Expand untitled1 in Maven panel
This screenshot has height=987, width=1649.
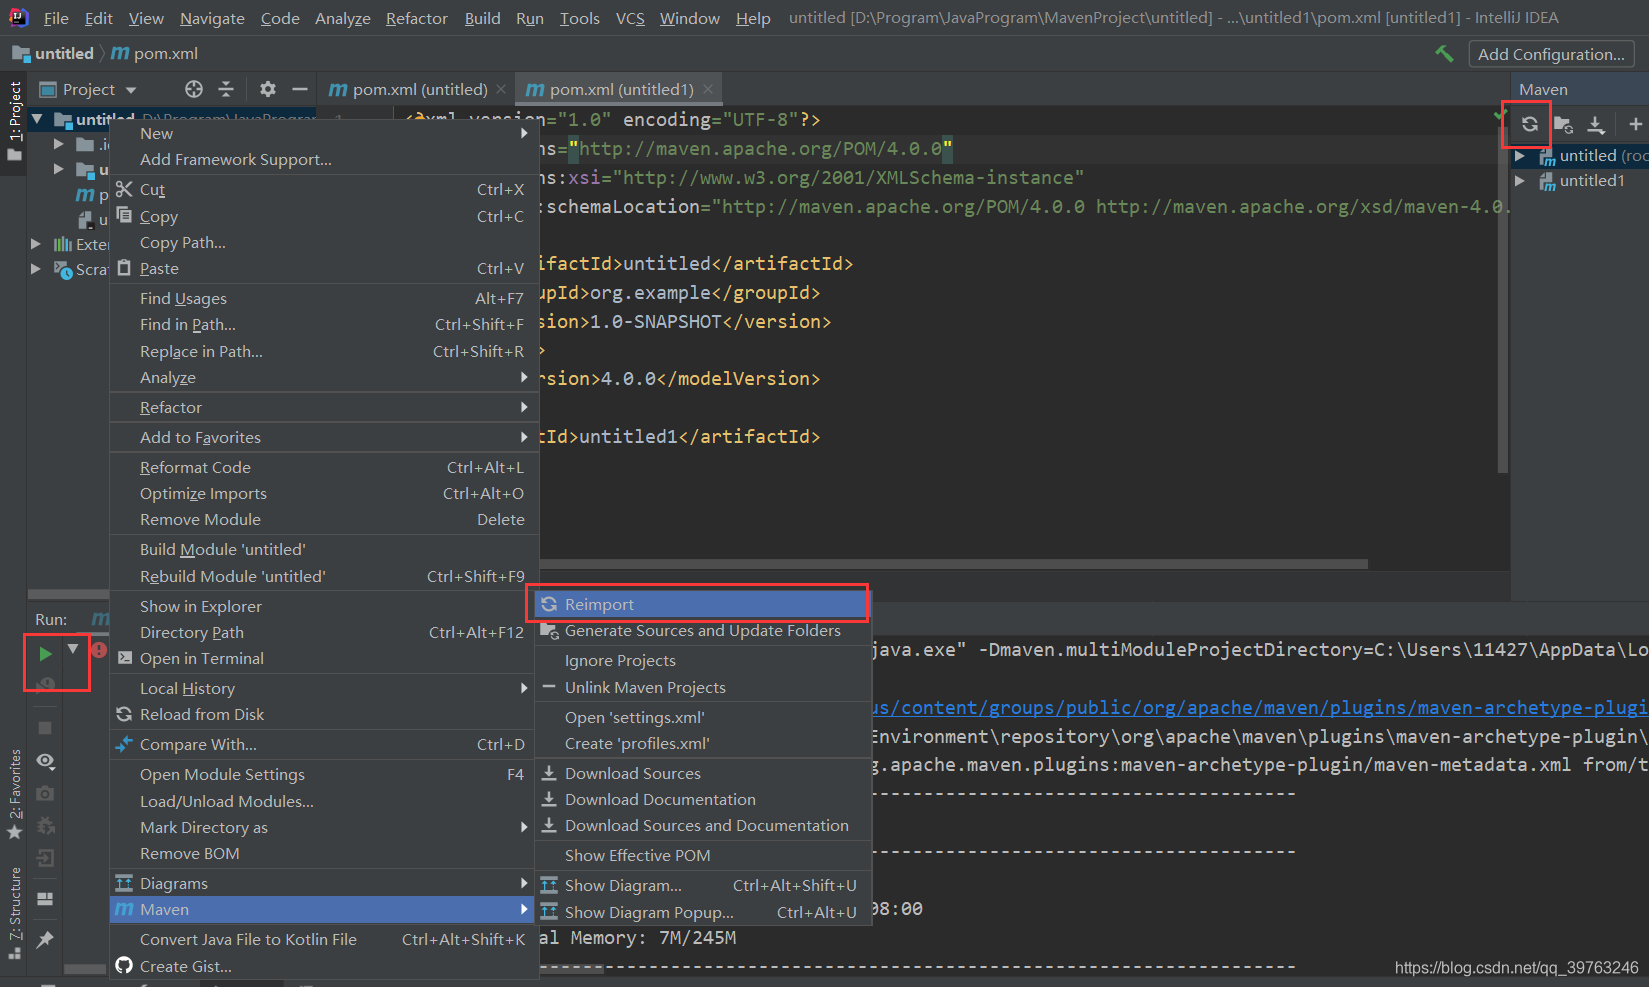pos(1520,180)
